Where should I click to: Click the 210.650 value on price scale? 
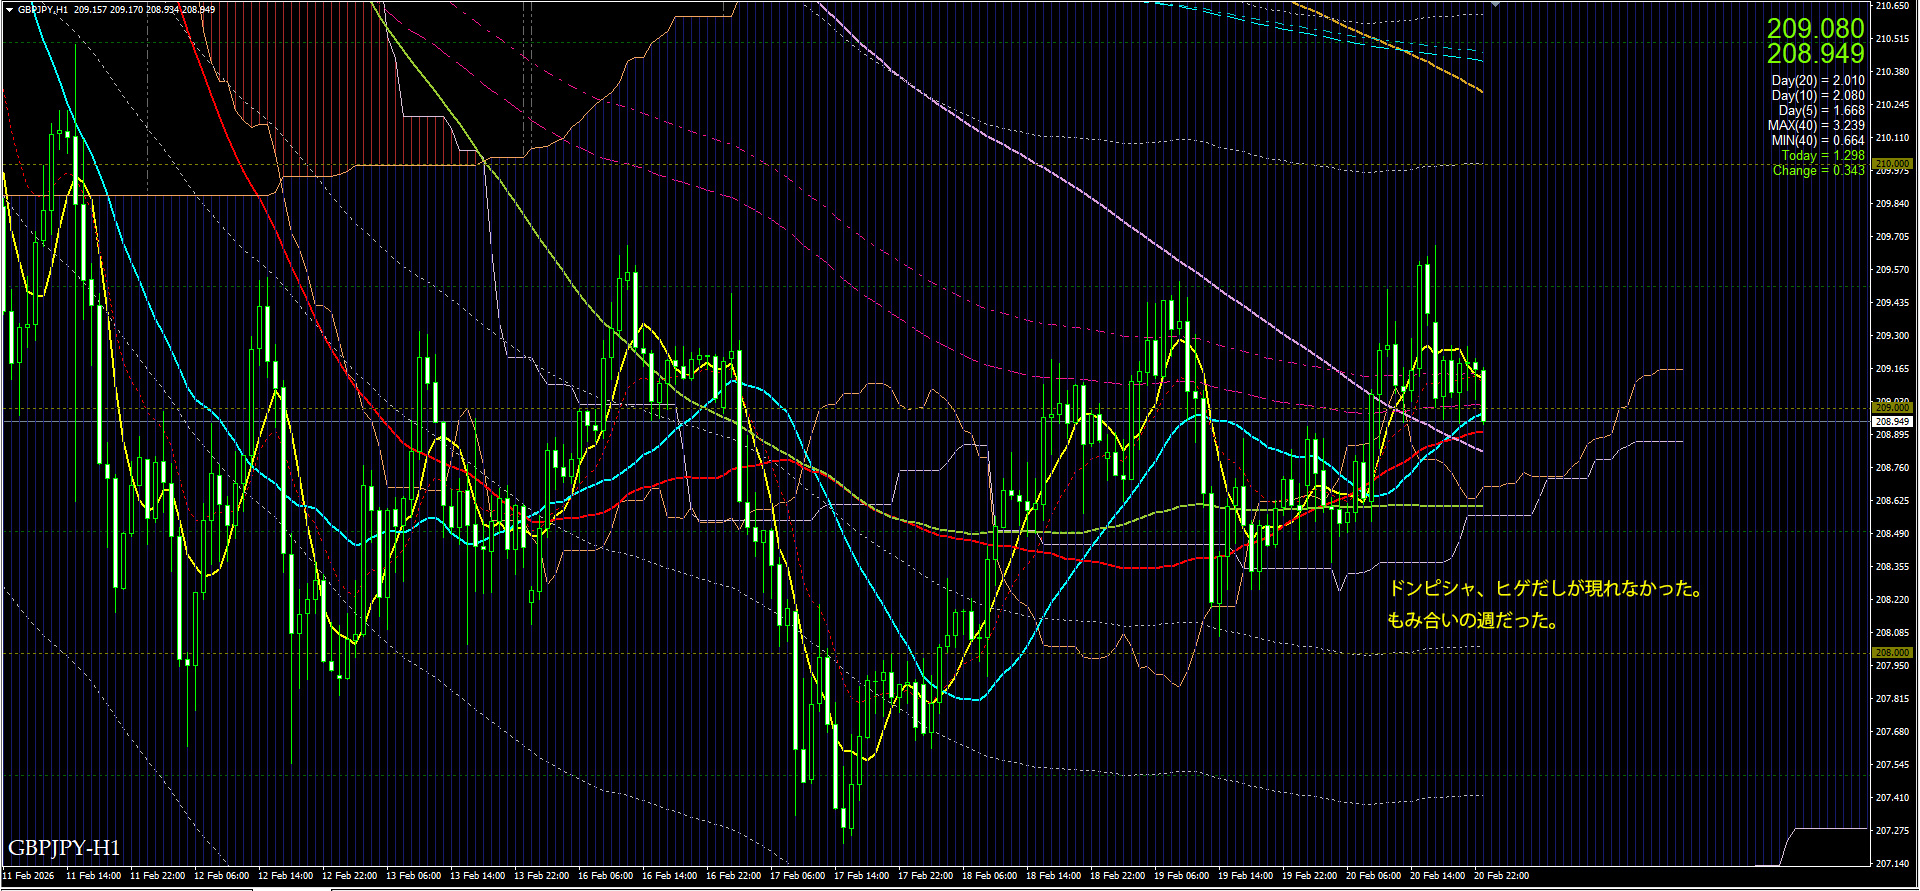pyautogui.click(x=1891, y=6)
